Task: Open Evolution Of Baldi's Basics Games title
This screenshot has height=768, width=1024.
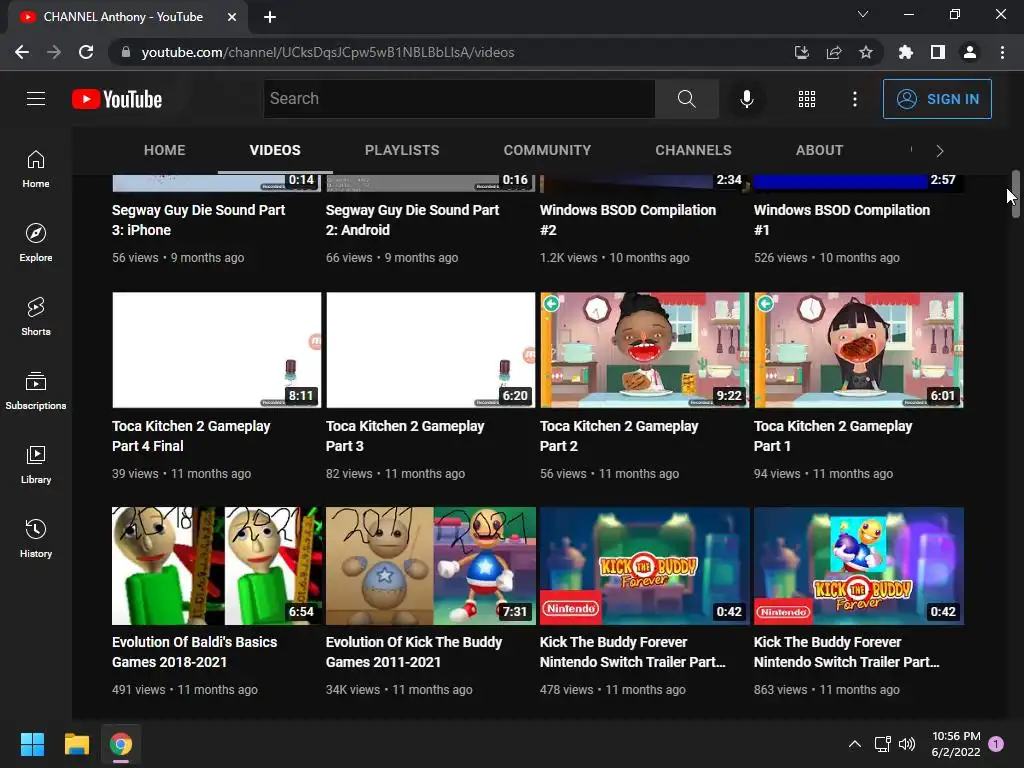Action: click(x=195, y=652)
